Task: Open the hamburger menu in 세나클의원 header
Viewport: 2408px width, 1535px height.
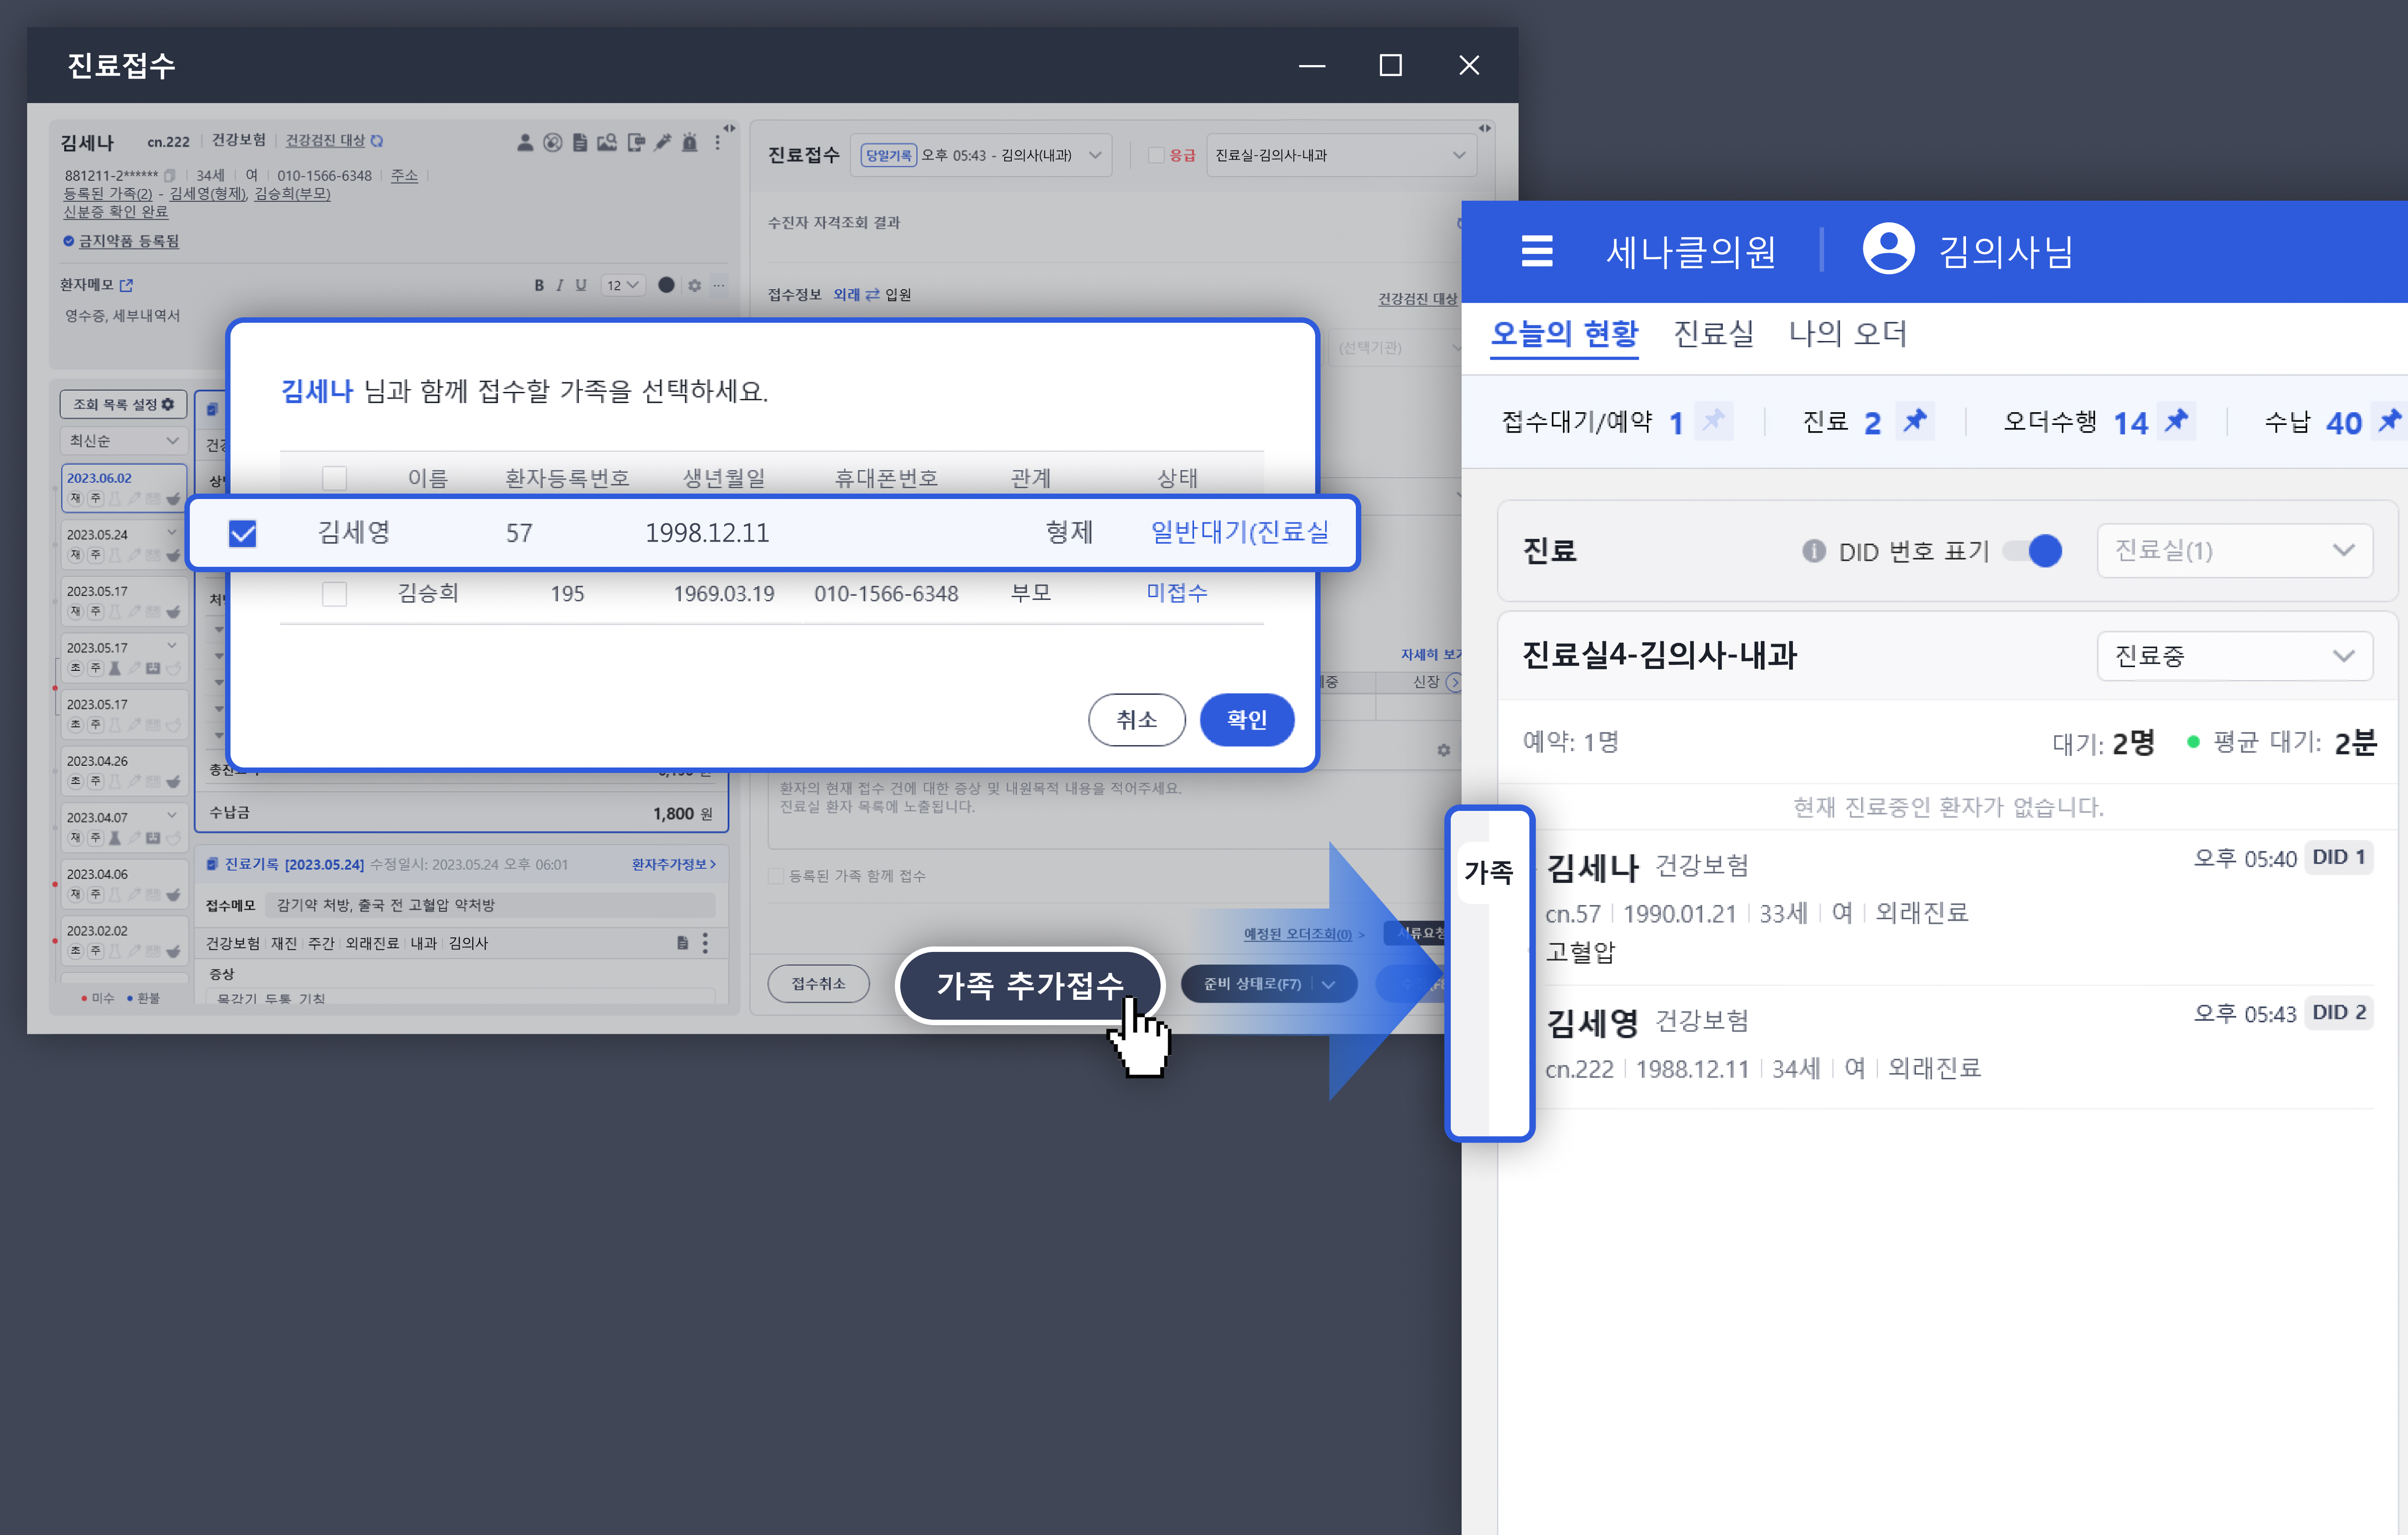Action: pyautogui.click(x=1536, y=250)
